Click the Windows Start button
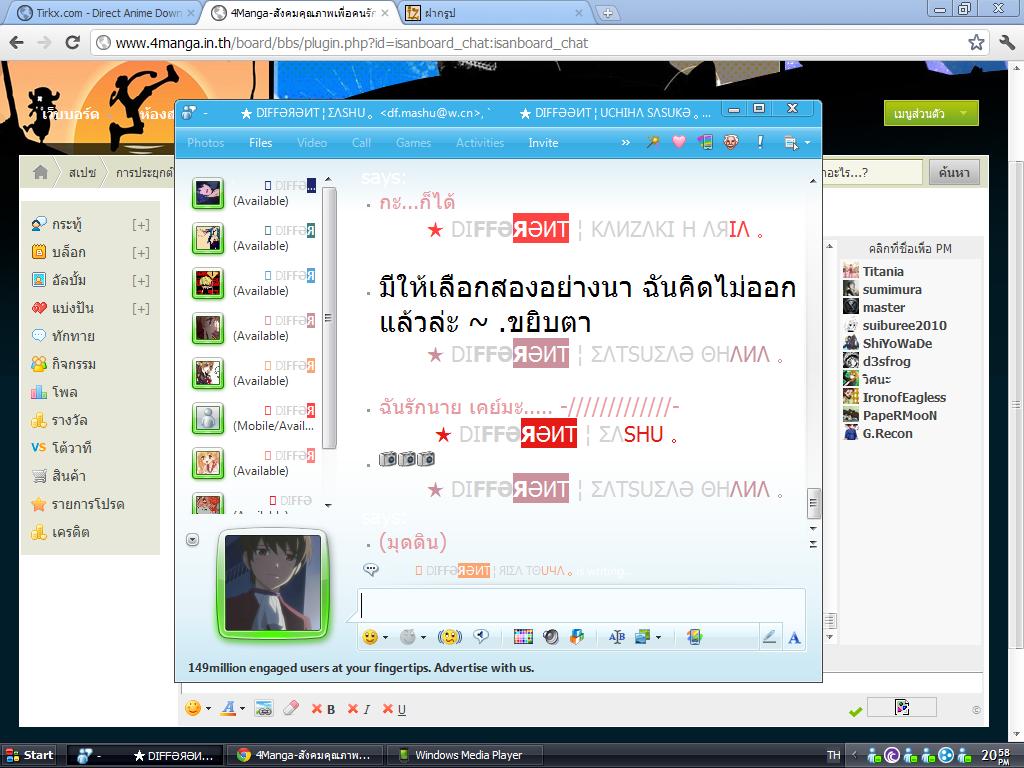The height and width of the screenshot is (768, 1024). 29,756
